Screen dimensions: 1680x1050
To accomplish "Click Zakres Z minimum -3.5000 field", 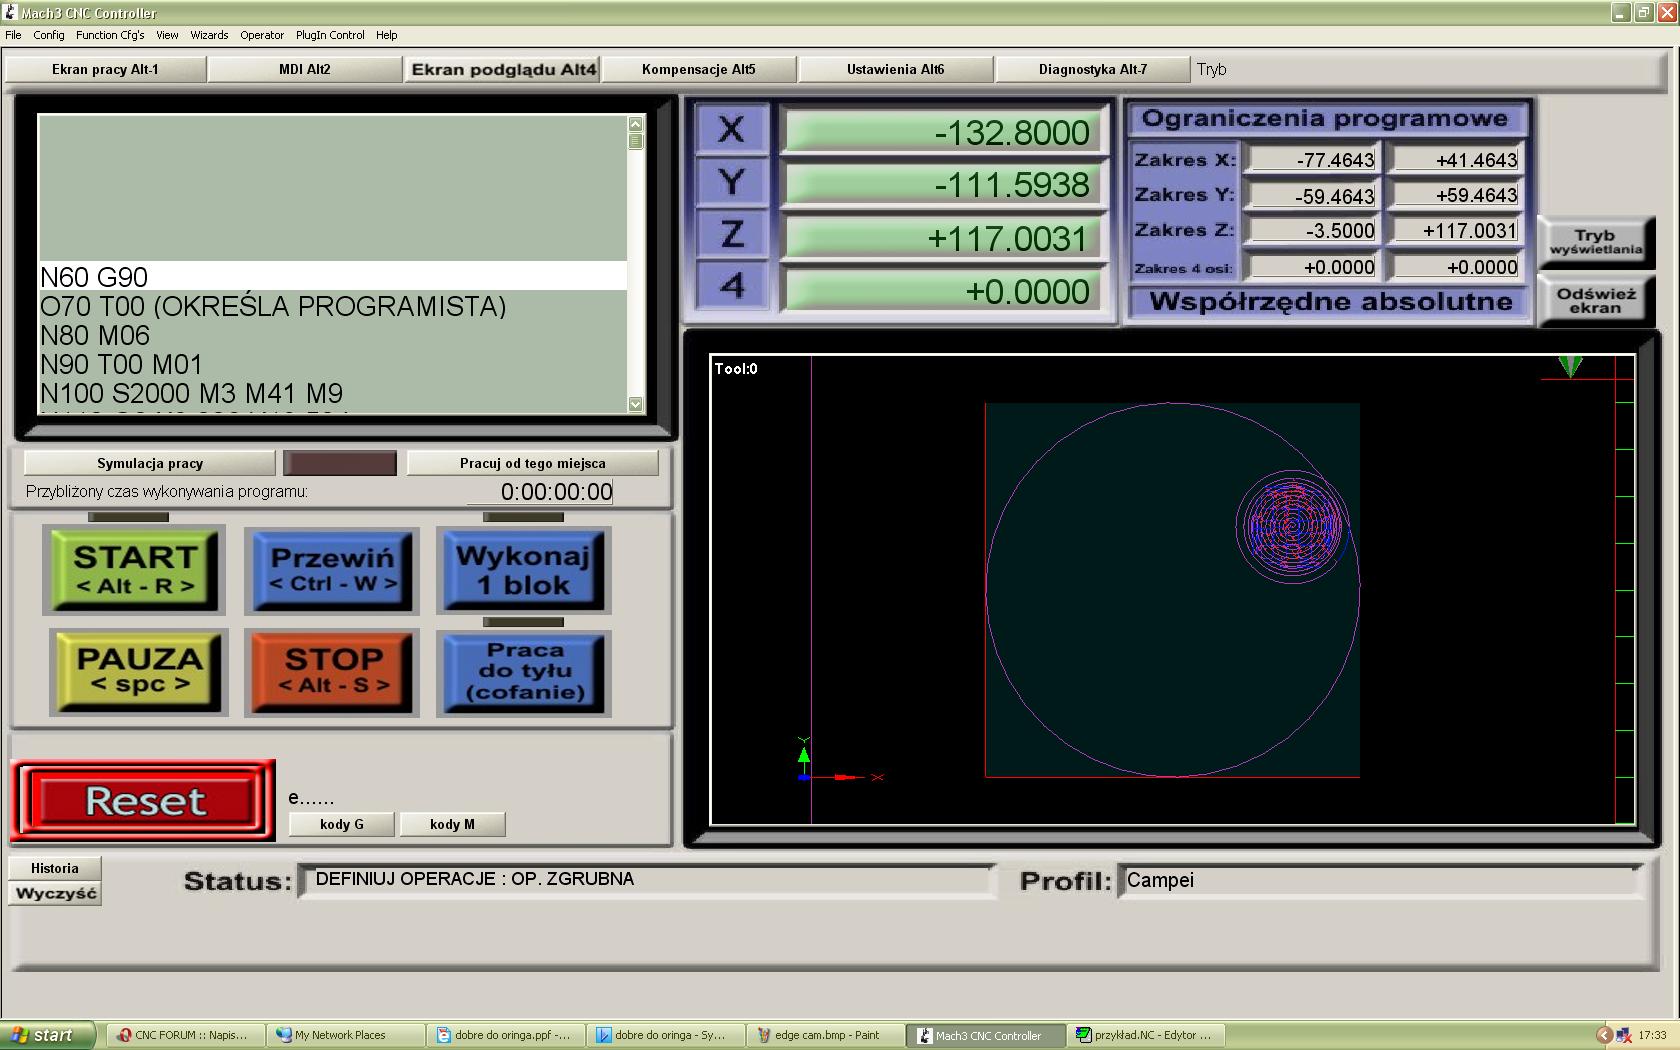I will 1314,231.
